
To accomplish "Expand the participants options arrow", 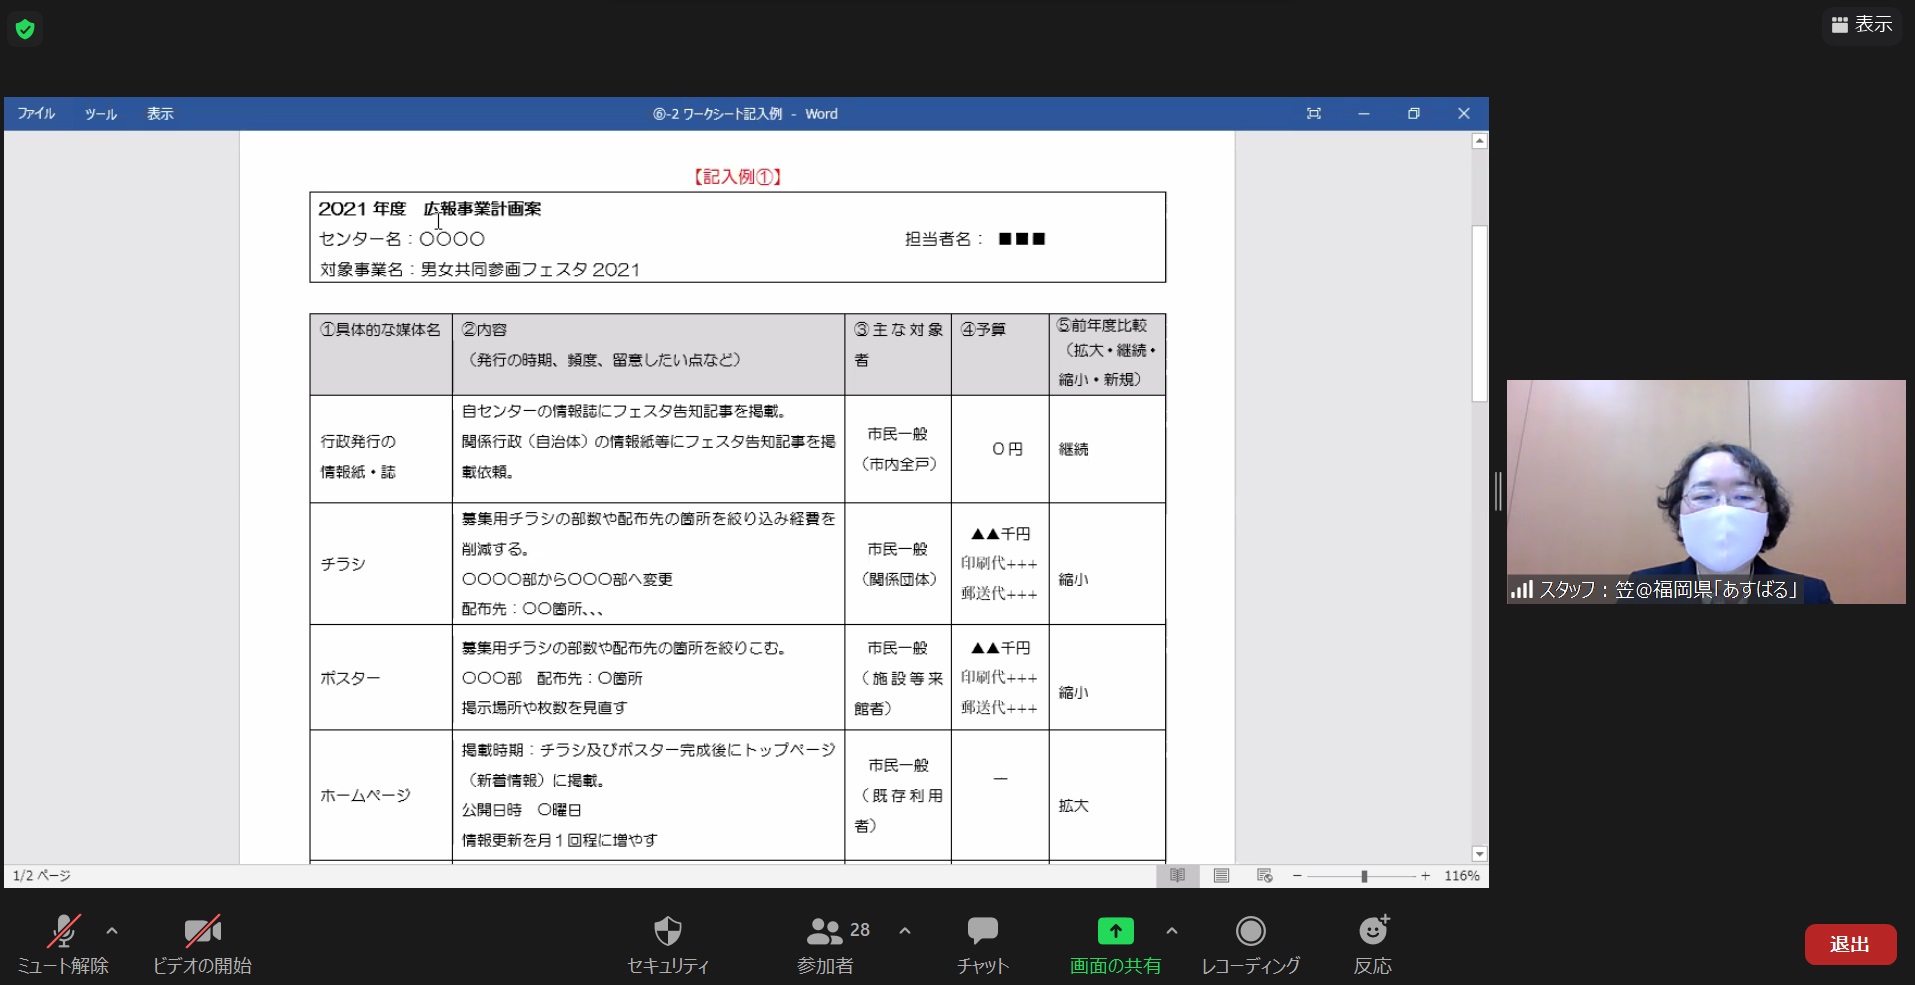I will tap(905, 931).
